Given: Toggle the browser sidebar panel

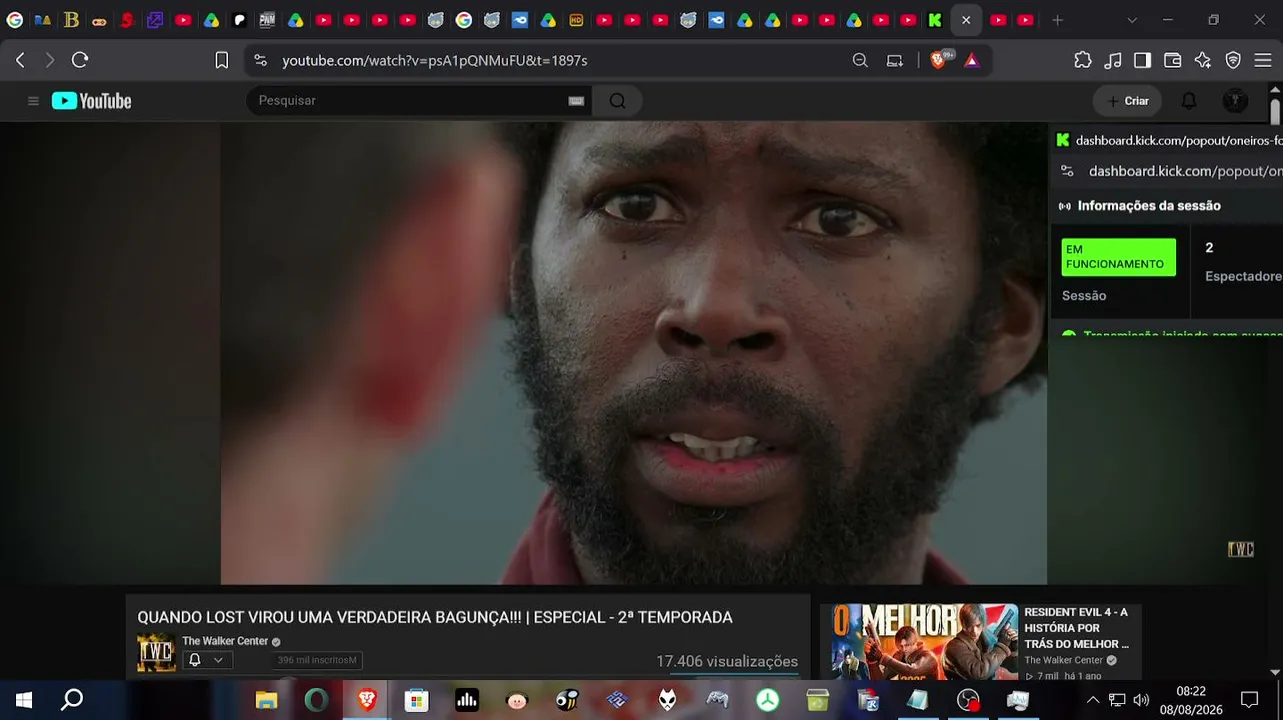Looking at the screenshot, I should [1142, 60].
